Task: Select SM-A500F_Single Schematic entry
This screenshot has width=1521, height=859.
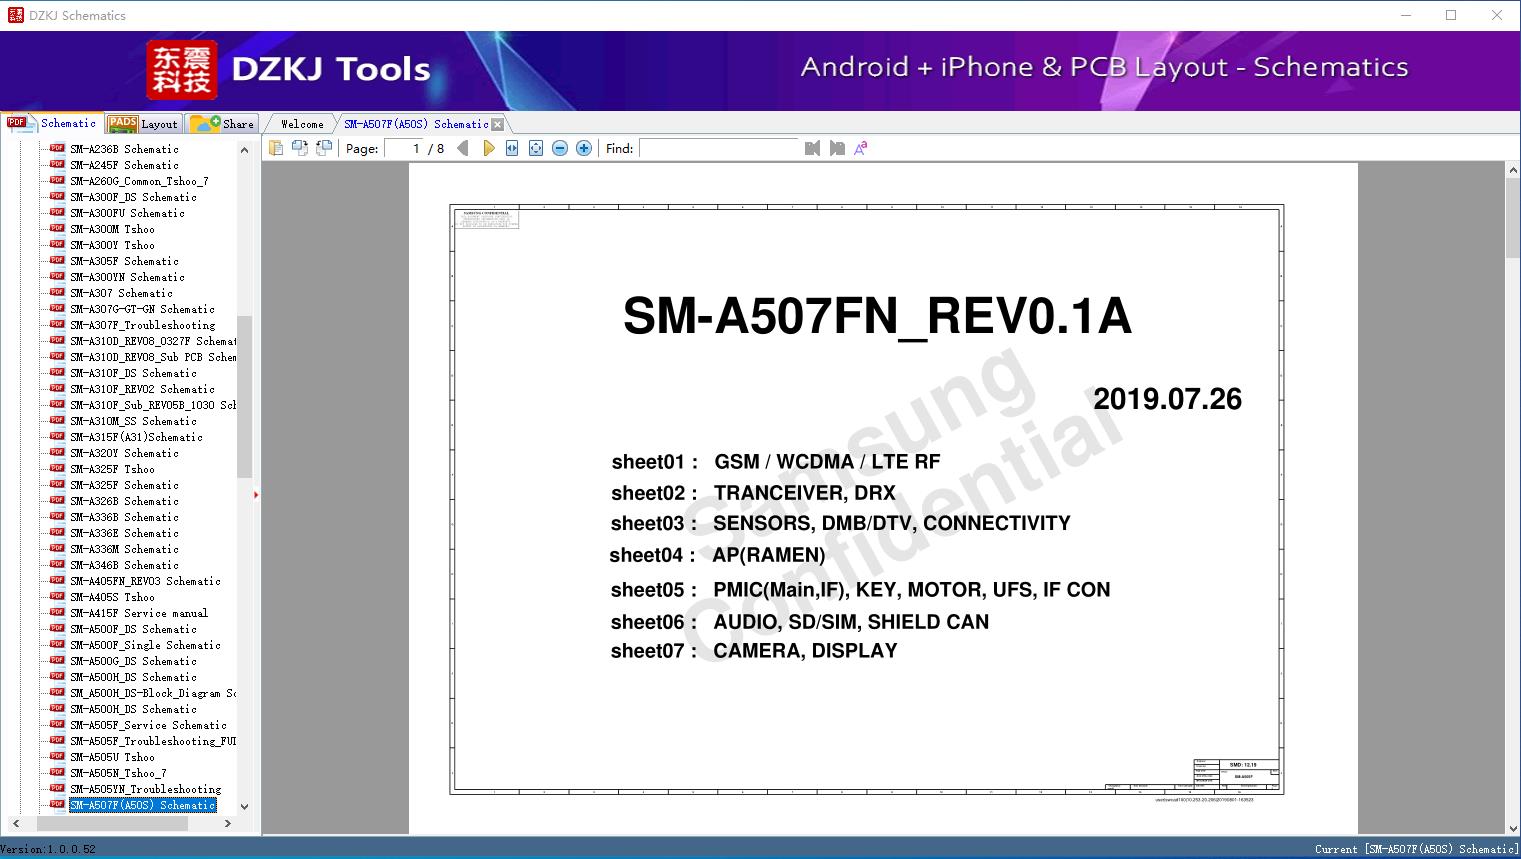Action: pyautogui.click(x=145, y=645)
